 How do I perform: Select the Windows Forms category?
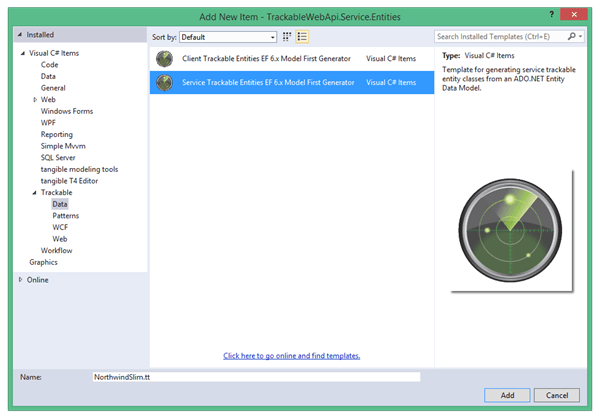click(x=67, y=111)
